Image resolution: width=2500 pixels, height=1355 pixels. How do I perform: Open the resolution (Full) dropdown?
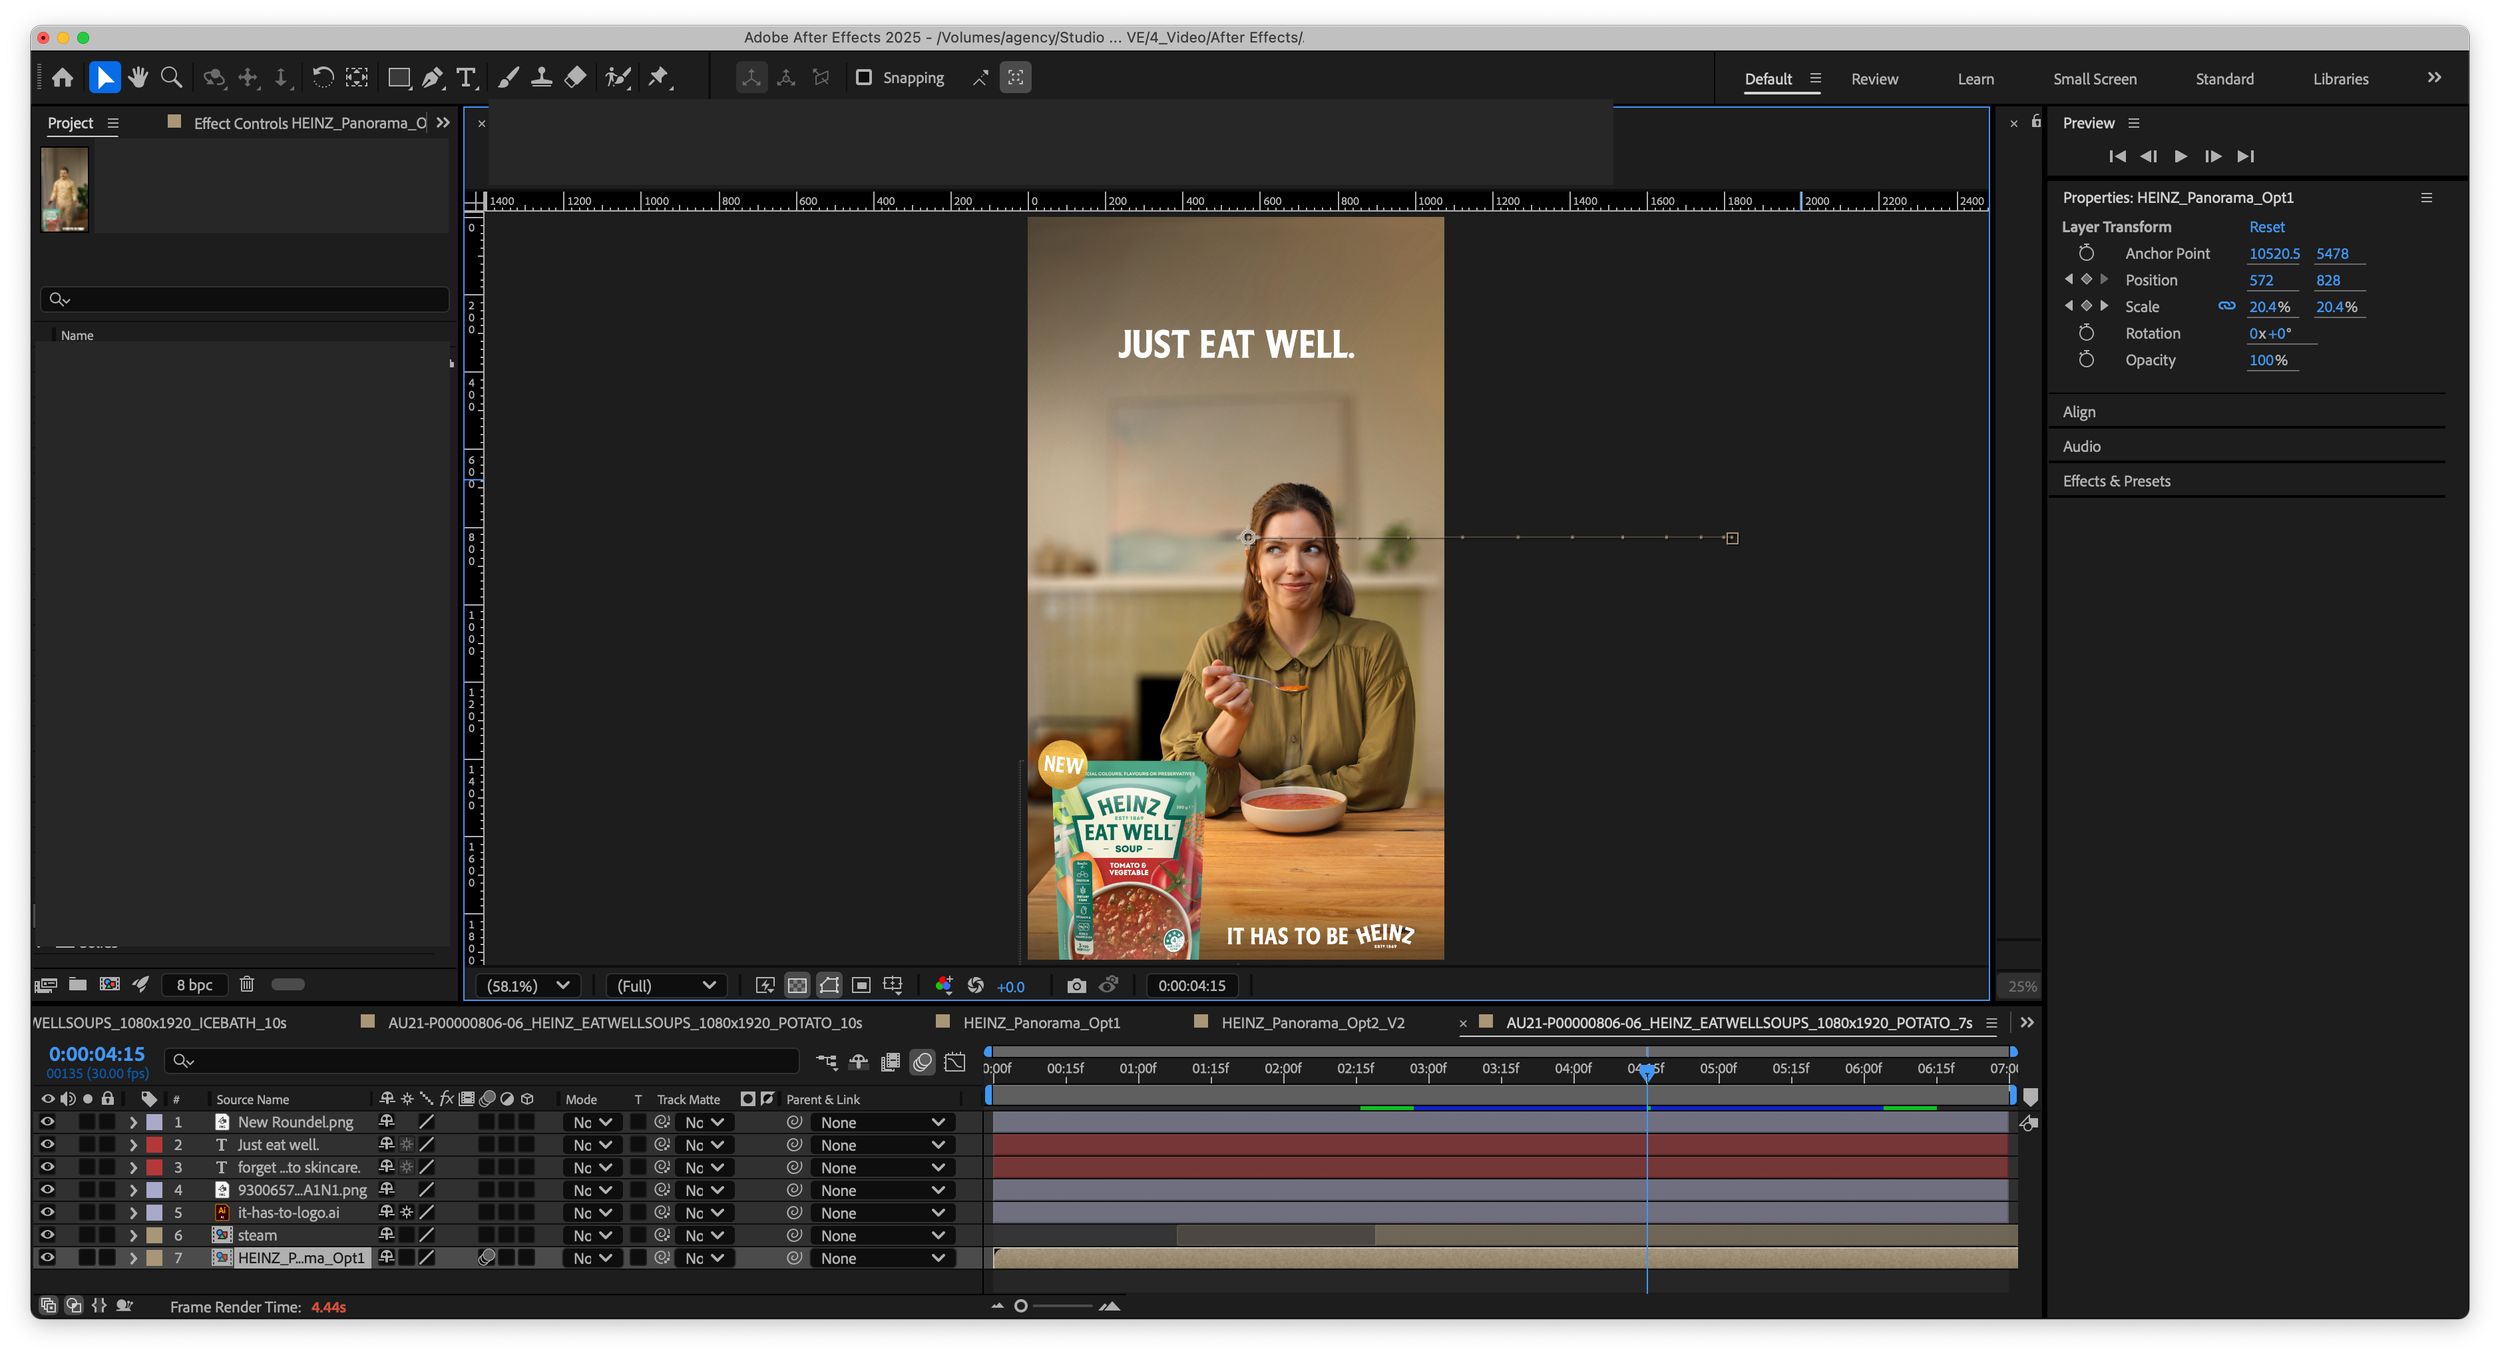666,986
